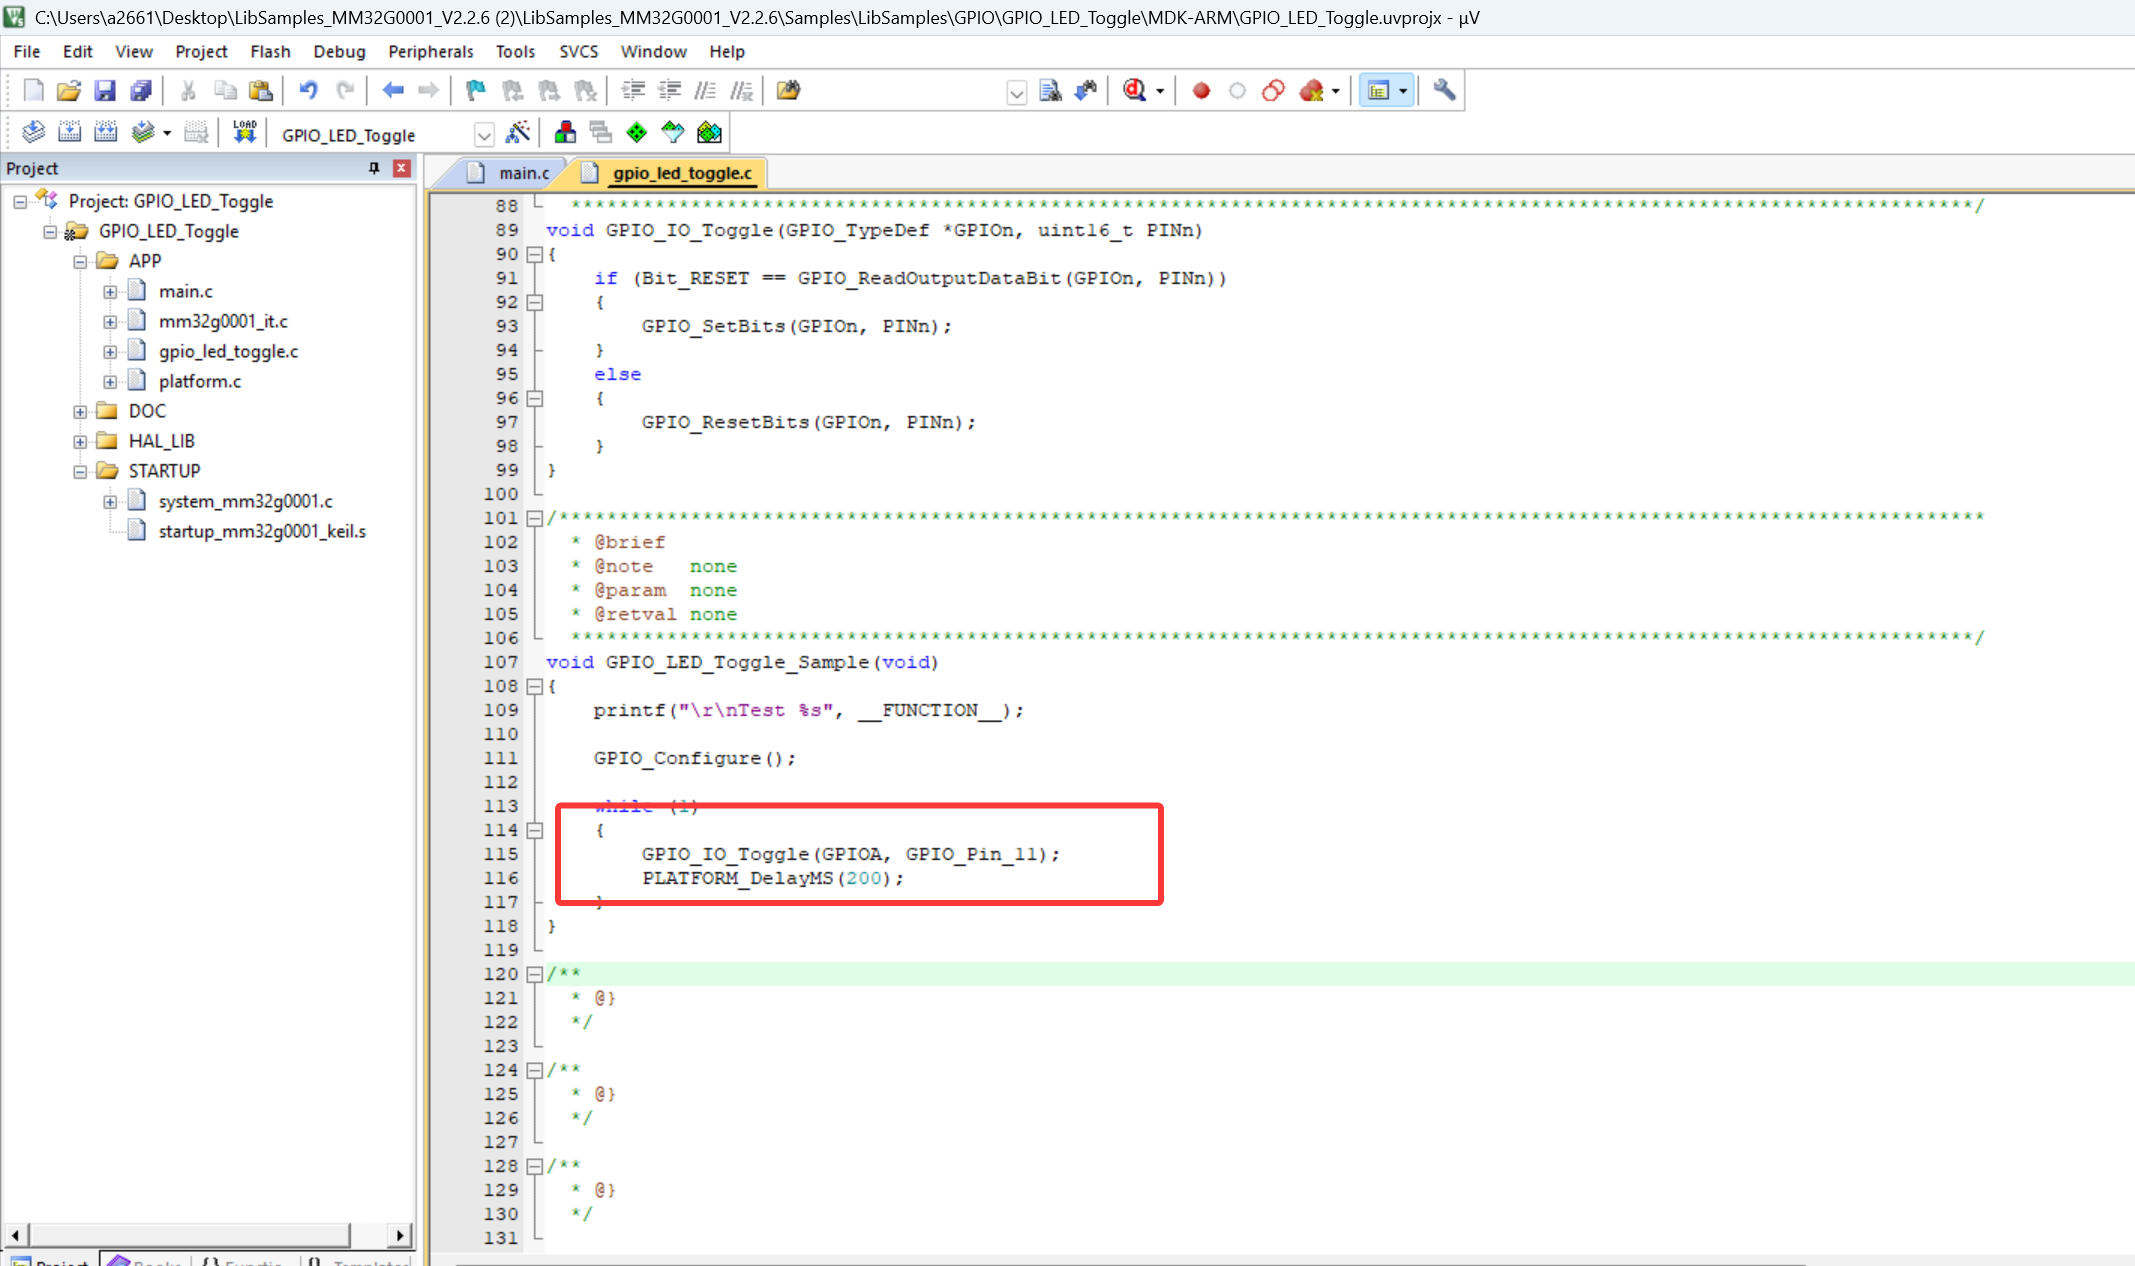Click the Save All icon
Viewport: 2135px width, 1266px height.
(x=141, y=91)
